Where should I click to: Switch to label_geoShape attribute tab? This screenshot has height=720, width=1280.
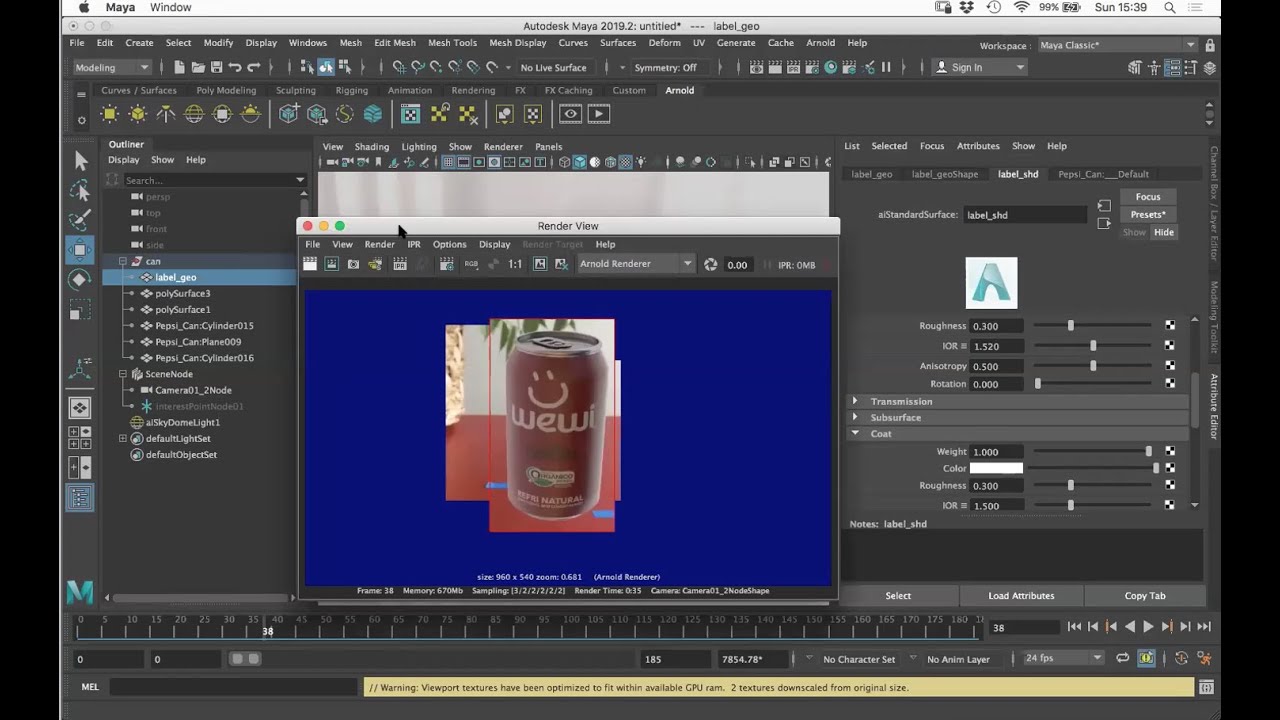[x=945, y=174]
